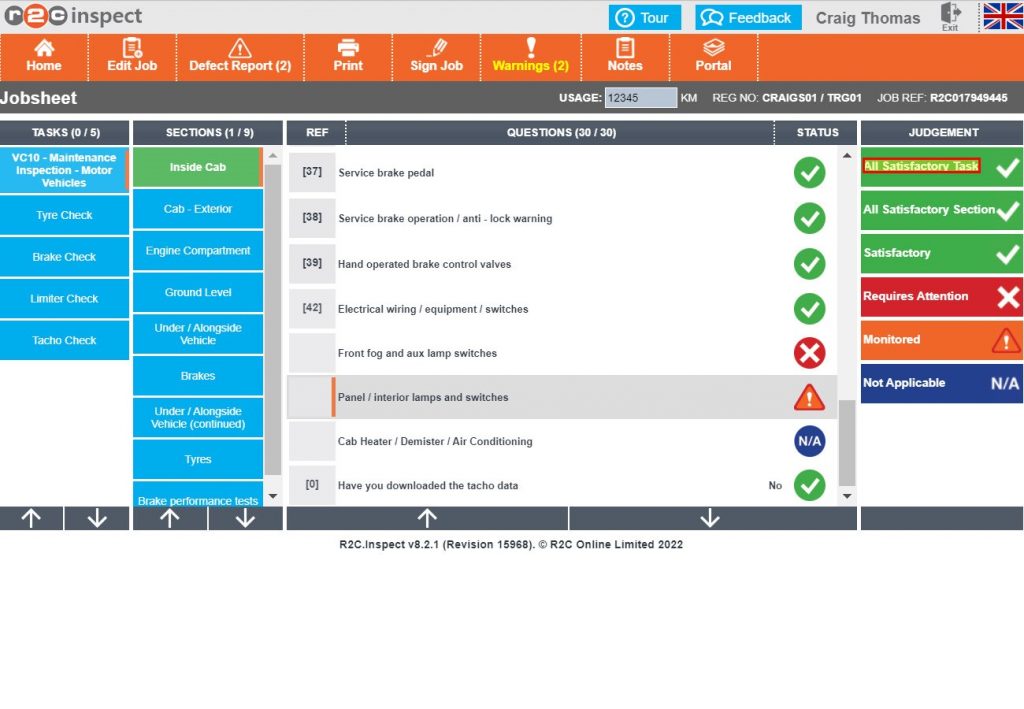This screenshot has height=709, width=1024.
Task: Select the Engine Compartment section
Action: (x=197, y=251)
